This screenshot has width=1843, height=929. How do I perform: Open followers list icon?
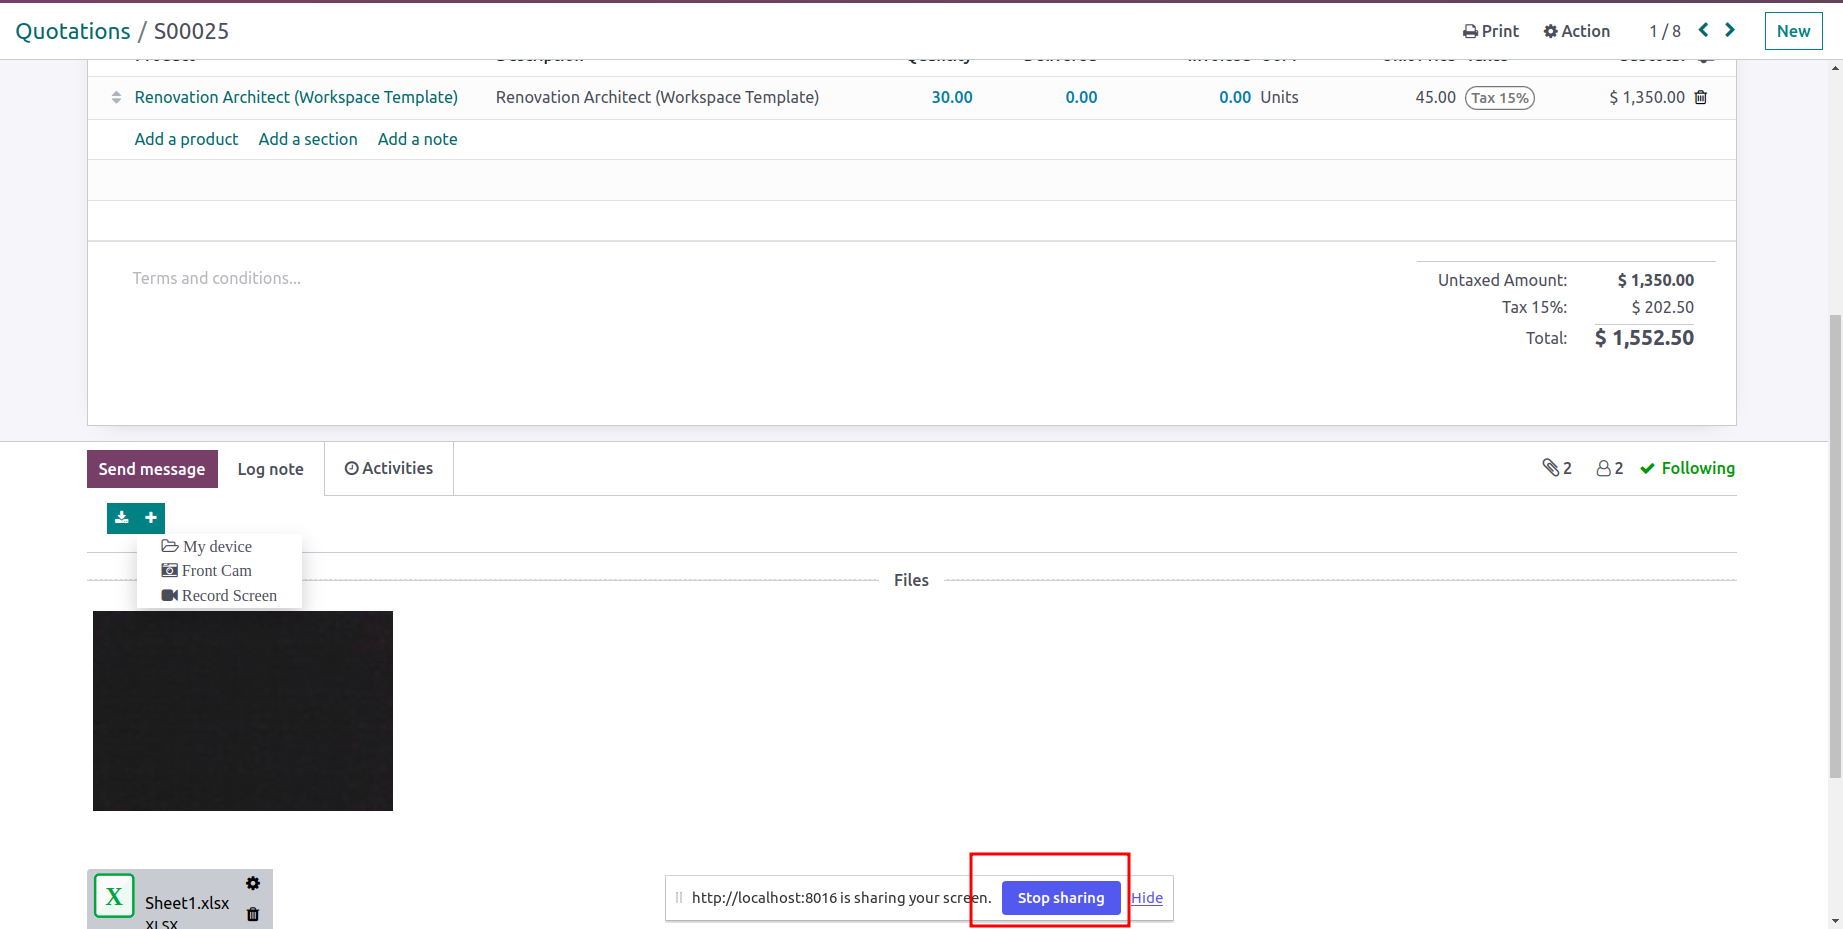point(1610,468)
